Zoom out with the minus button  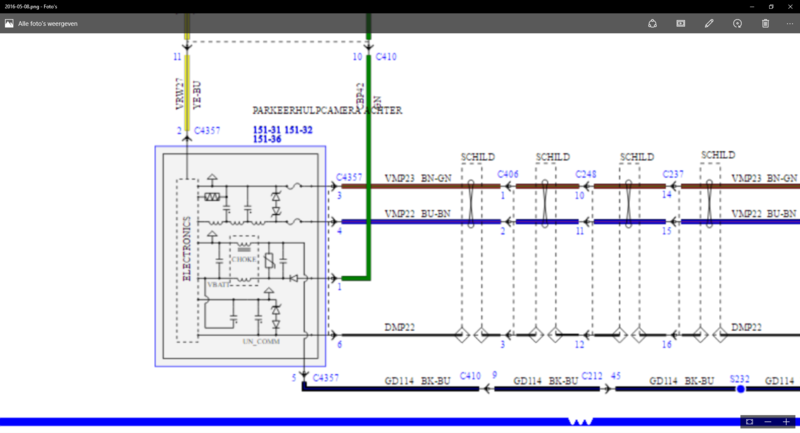[x=768, y=422]
